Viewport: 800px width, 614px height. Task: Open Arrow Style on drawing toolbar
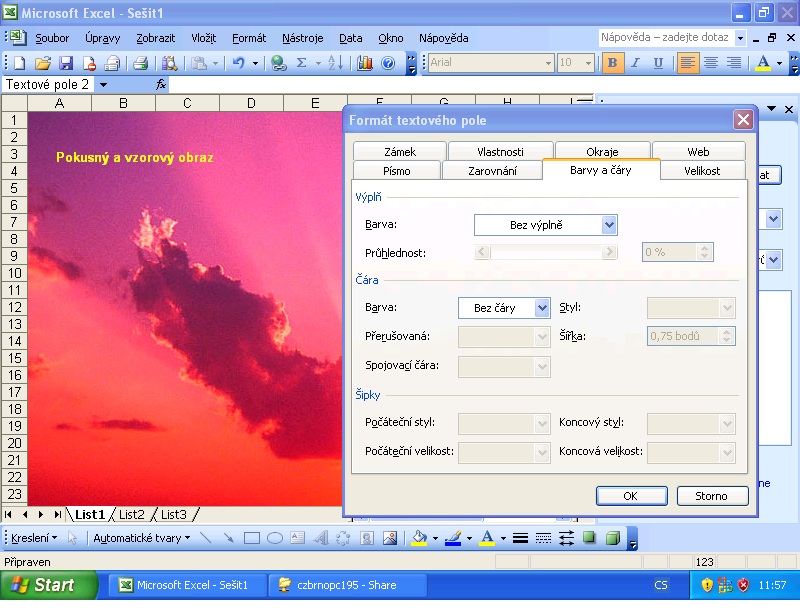pyautogui.click(x=566, y=538)
